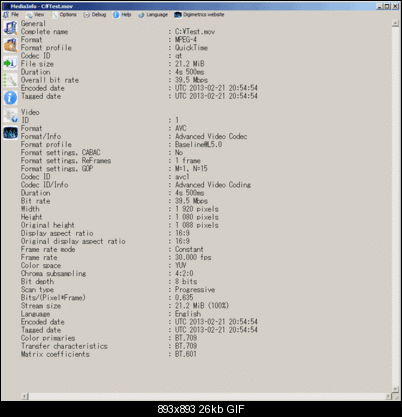Click the vertical scrollbar down arrow
Image resolution: width=402 pixels, height=417 pixels.
[395, 389]
